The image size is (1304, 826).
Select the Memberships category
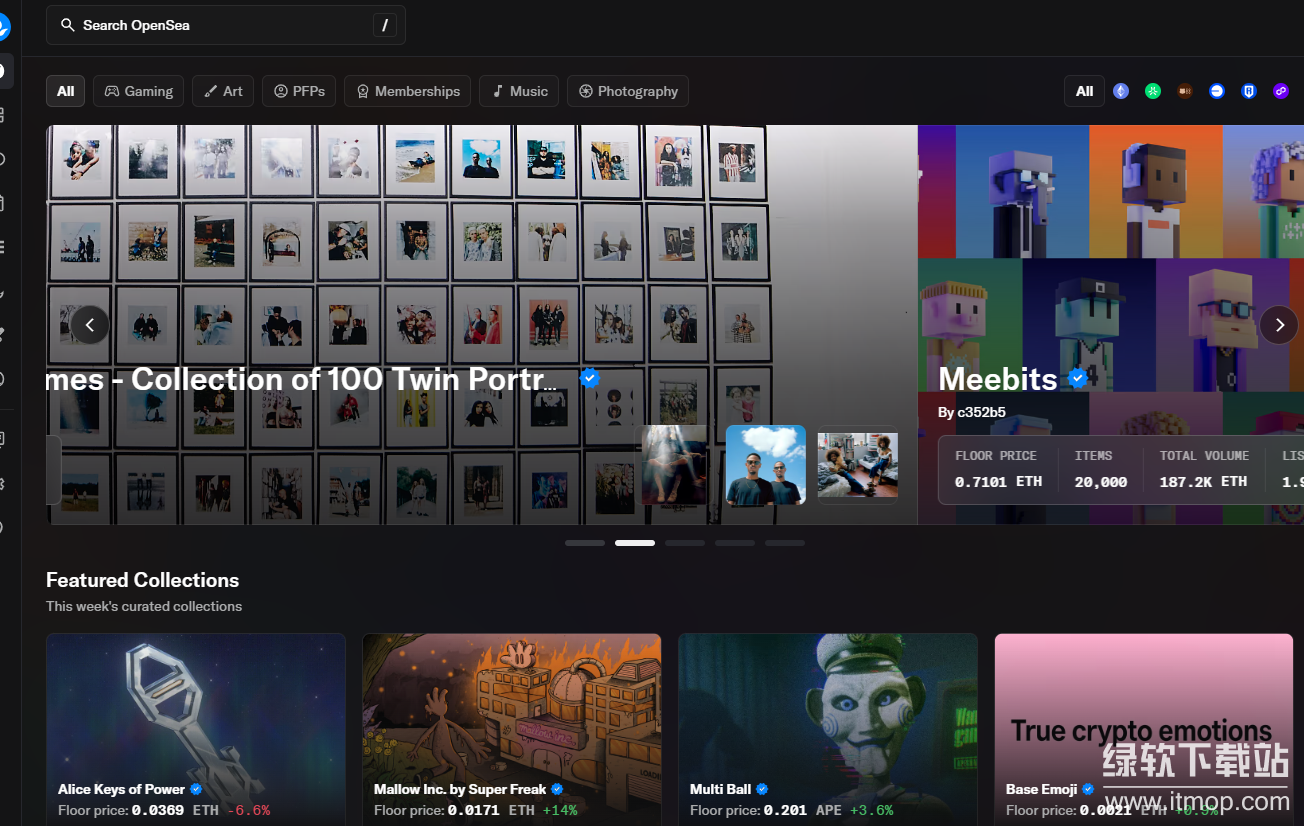coord(407,91)
